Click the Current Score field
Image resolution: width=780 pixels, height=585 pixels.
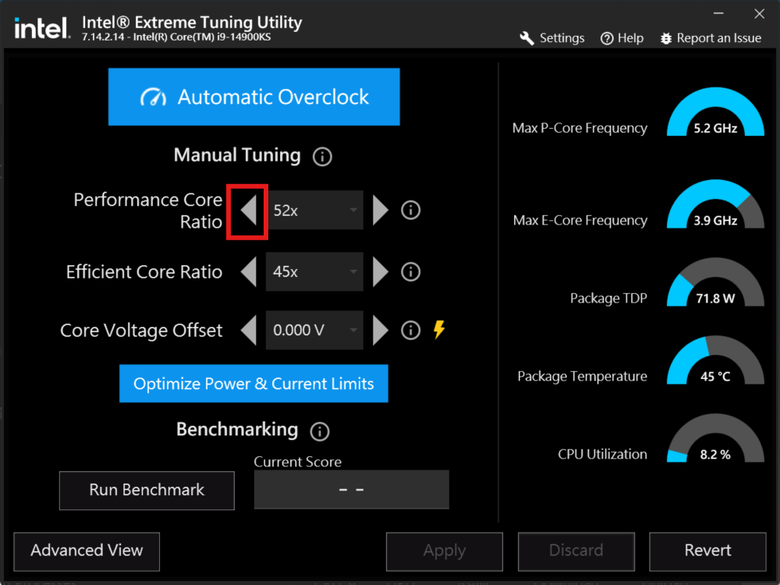pos(351,489)
